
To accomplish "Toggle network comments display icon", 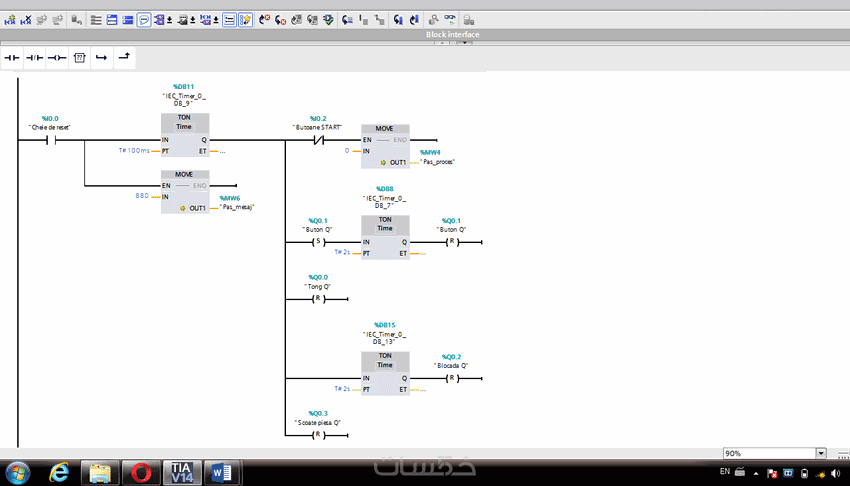I will click(x=229, y=20).
